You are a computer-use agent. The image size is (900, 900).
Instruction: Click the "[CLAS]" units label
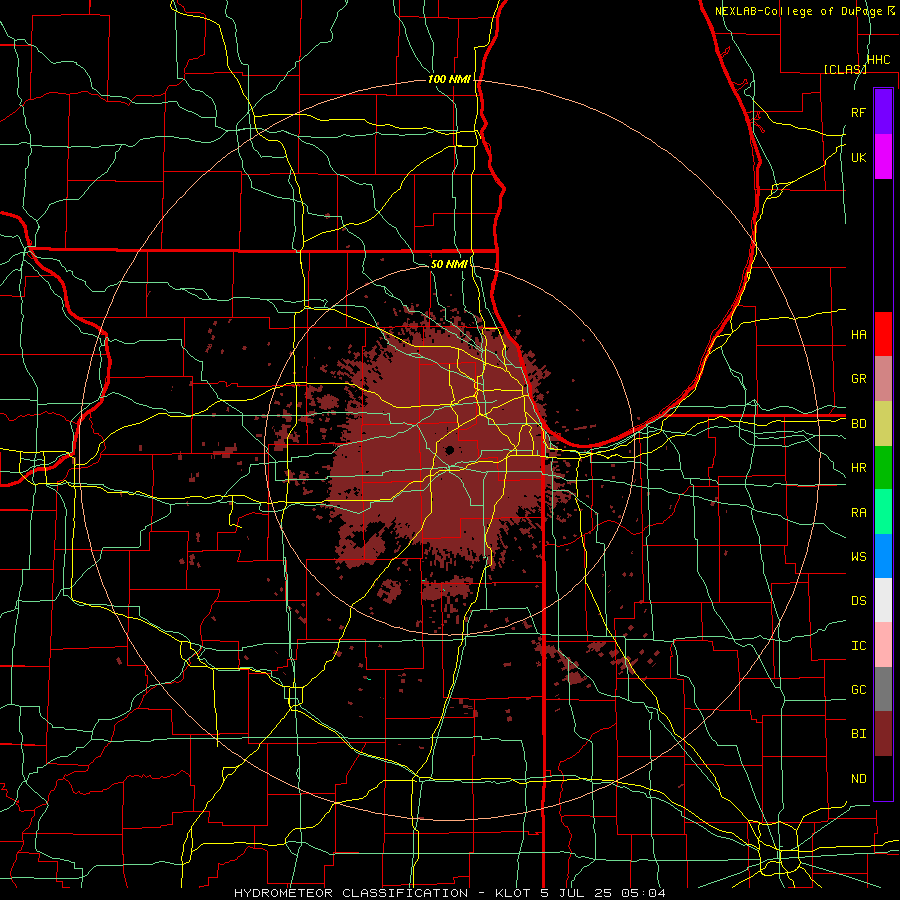tap(845, 69)
